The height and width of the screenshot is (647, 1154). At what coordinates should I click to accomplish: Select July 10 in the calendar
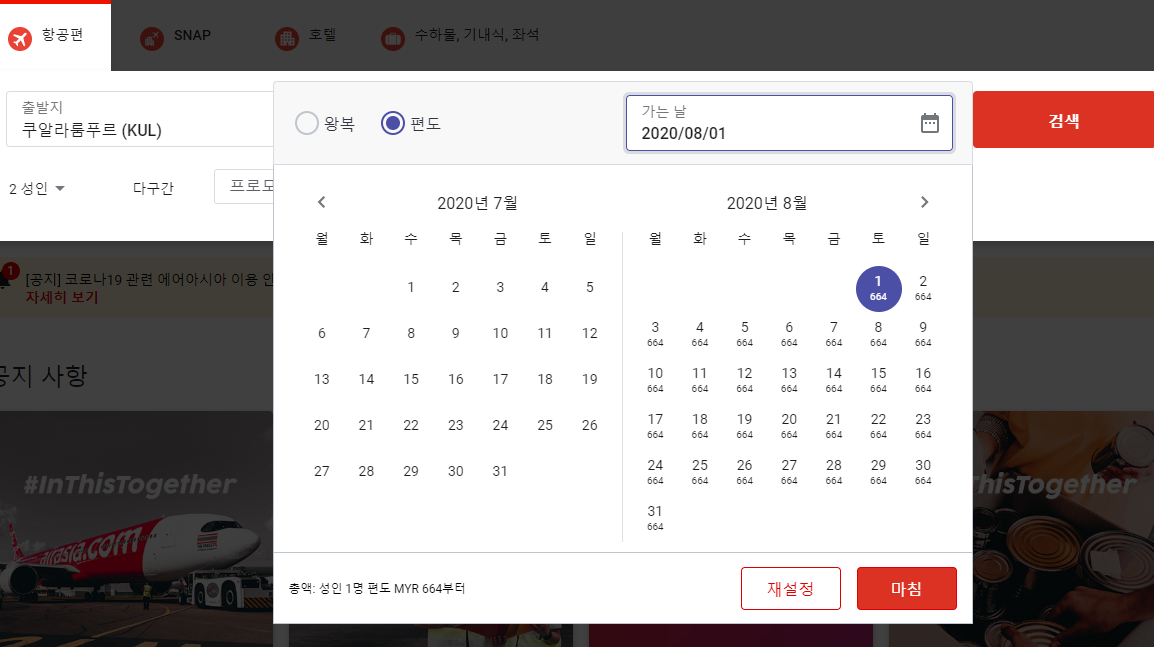pyautogui.click(x=500, y=333)
